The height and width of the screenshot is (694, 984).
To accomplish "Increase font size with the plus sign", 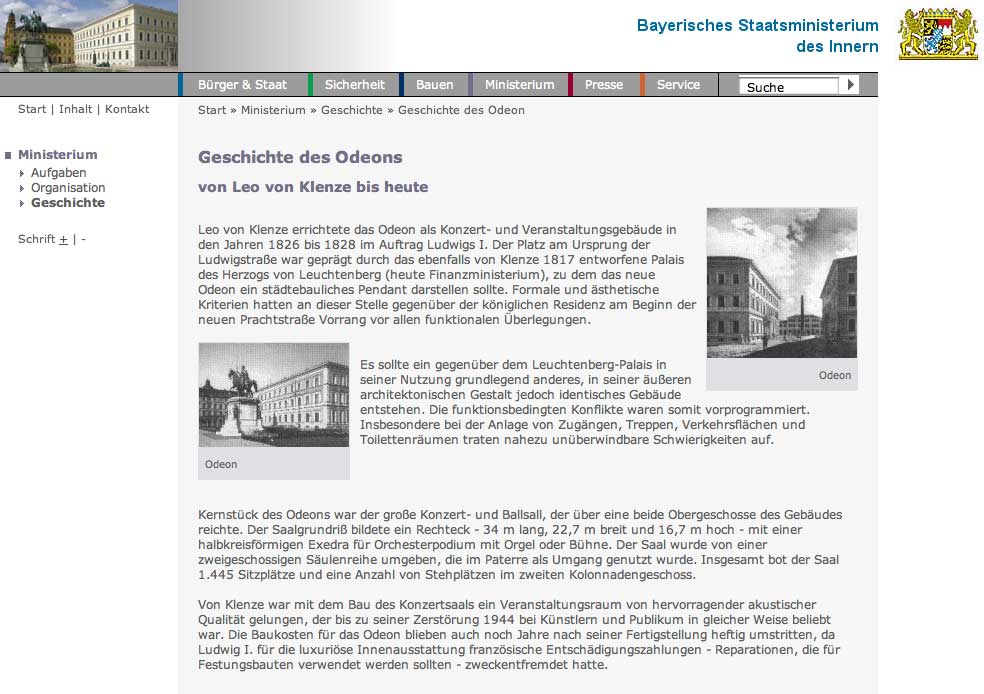I will (63, 240).
